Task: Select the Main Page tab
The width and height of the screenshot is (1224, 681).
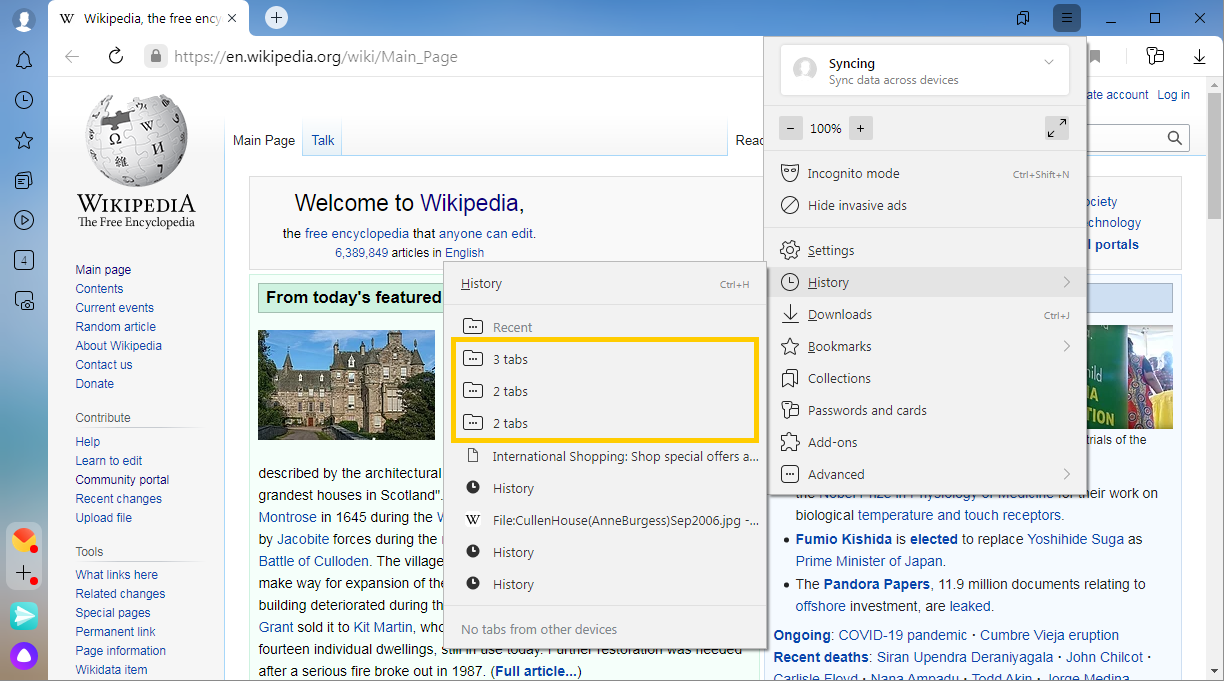Action: pyautogui.click(x=264, y=140)
